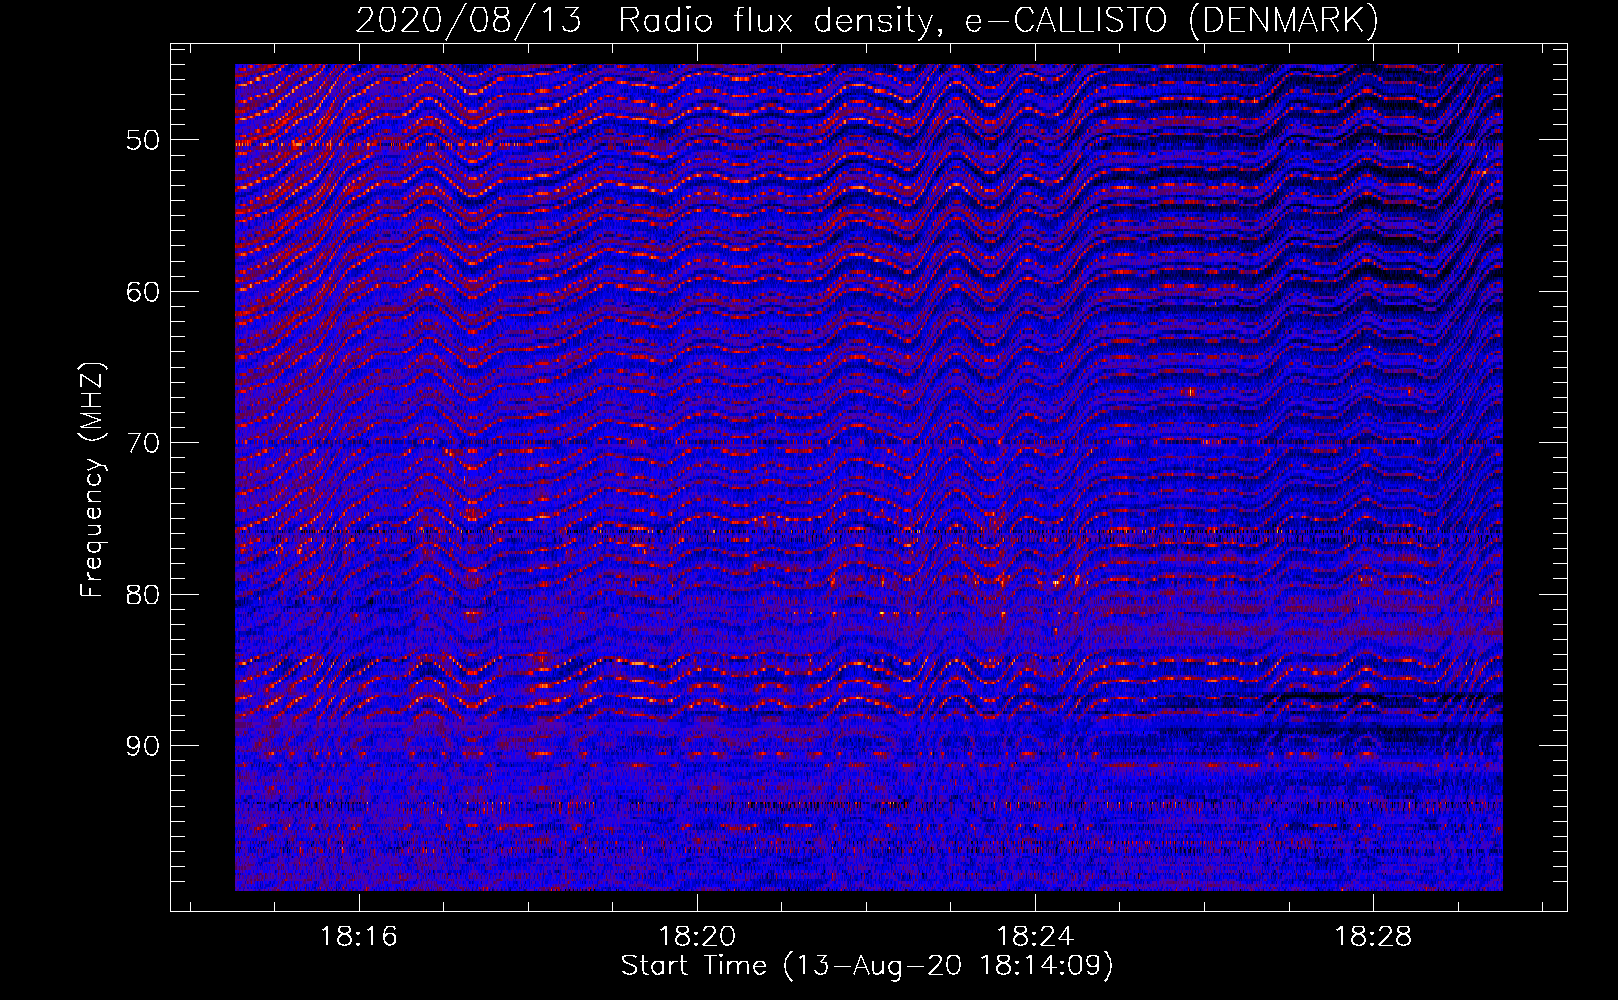Click the 18:20 time tick label
Image resolution: width=1618 pixels, height=1000 pixels.
point(697,937)
